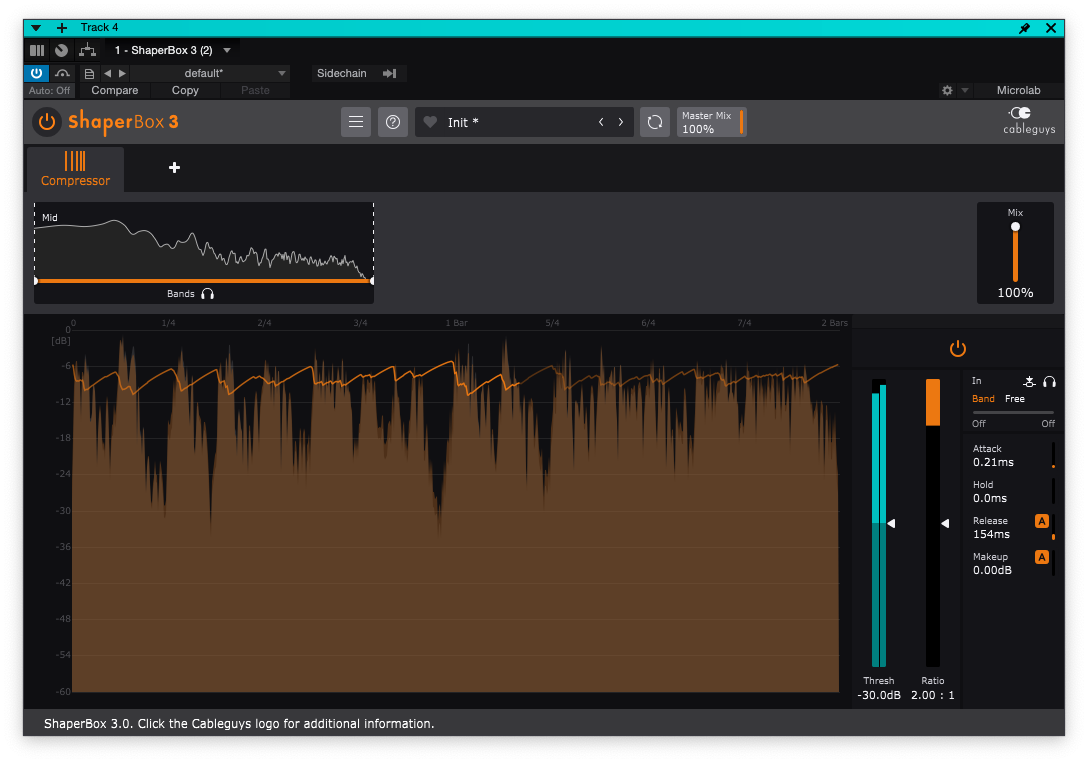Expand the arrow next to the gear
The height and width of the screenshot is (763, 1088).
click(x=964, y=90)
